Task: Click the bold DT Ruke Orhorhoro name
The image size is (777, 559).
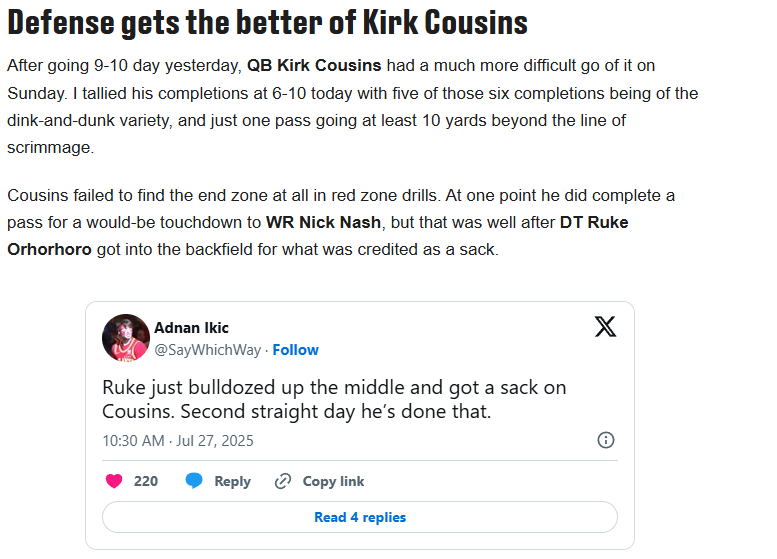Action: 594,223
